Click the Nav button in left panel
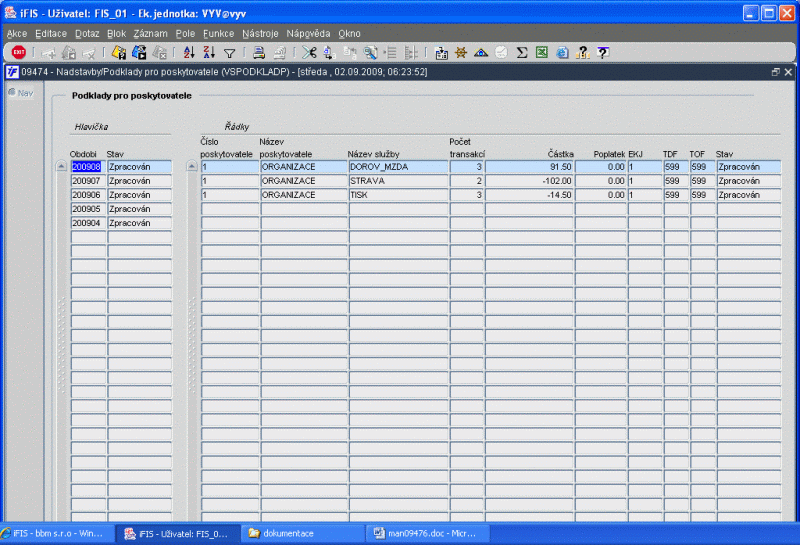Viewport: 800px width, 545px height. (x=21, y=93)
